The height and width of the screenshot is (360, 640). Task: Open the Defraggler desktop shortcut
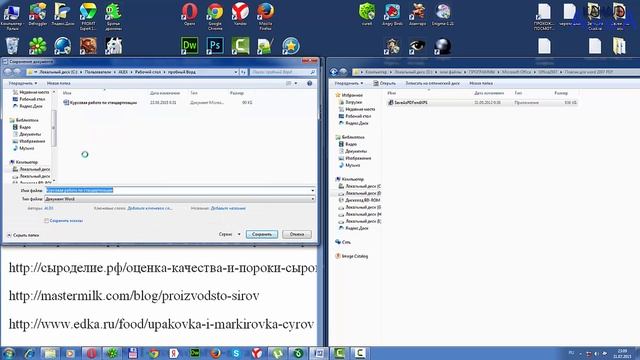(38, 15)
